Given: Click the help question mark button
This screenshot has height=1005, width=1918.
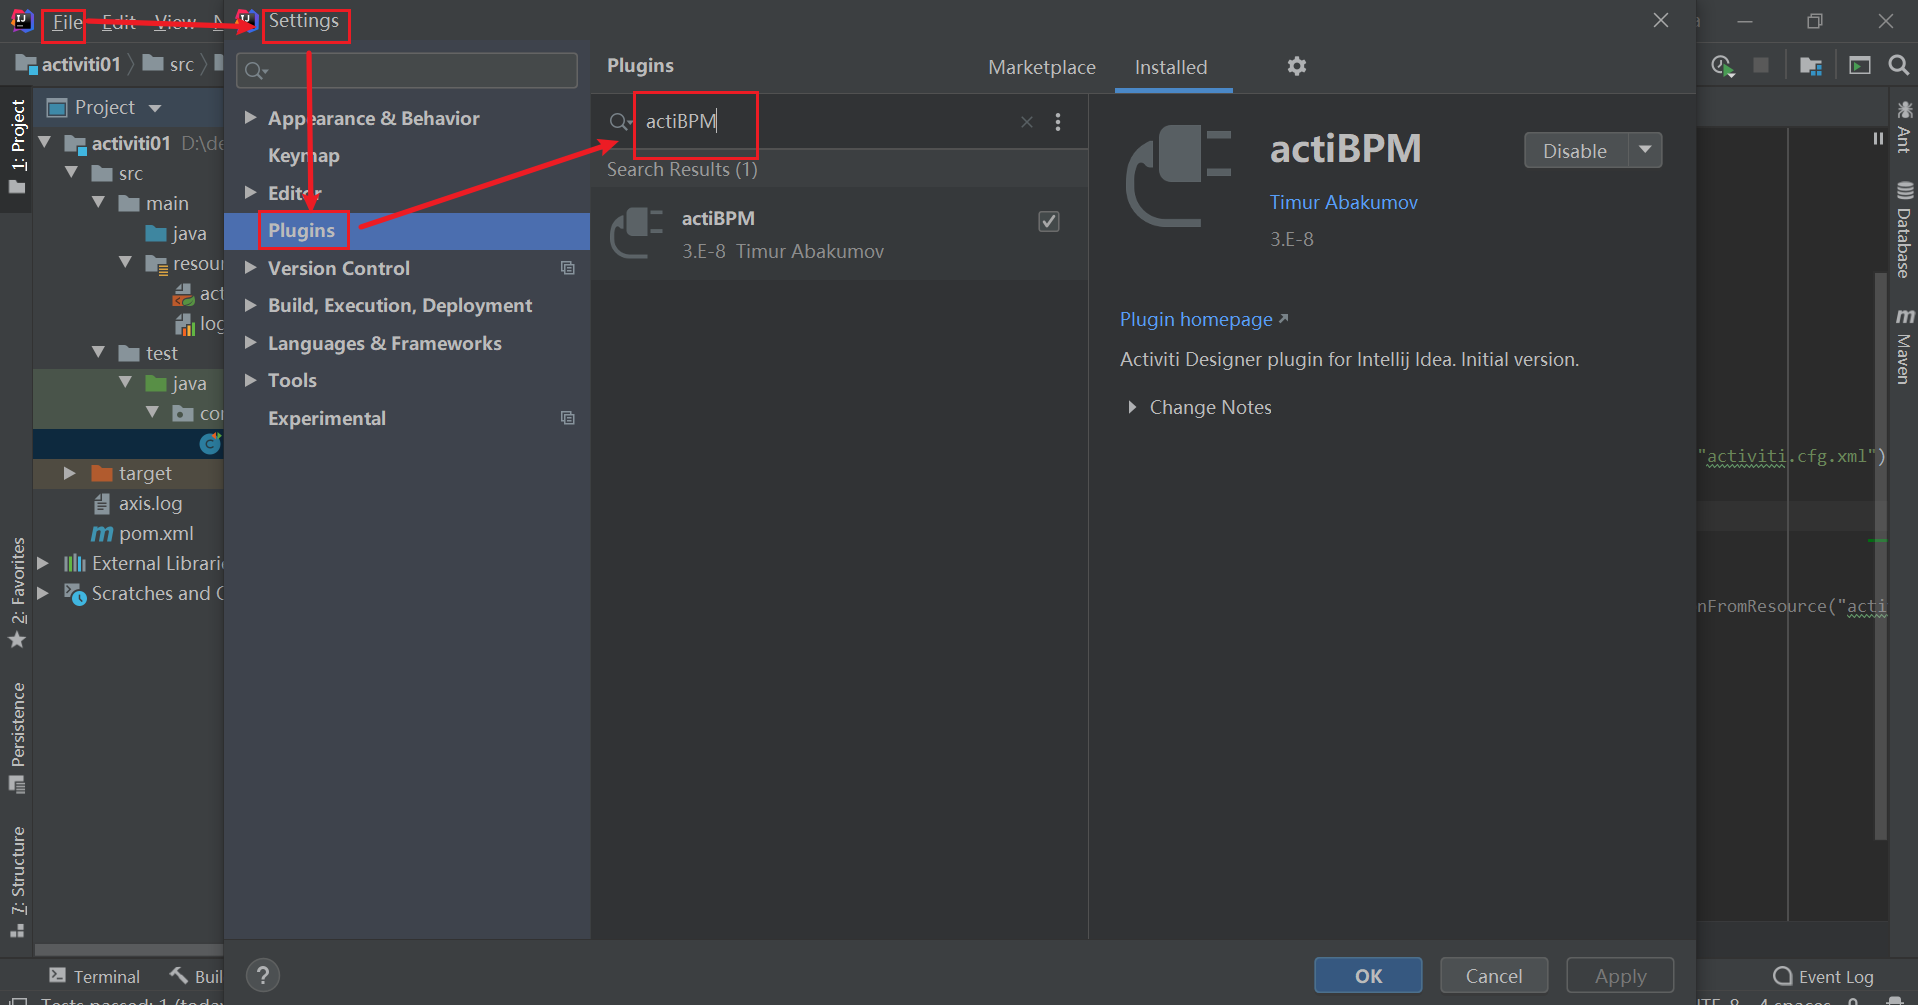Looking at the screenshot, I should (263, 975).
